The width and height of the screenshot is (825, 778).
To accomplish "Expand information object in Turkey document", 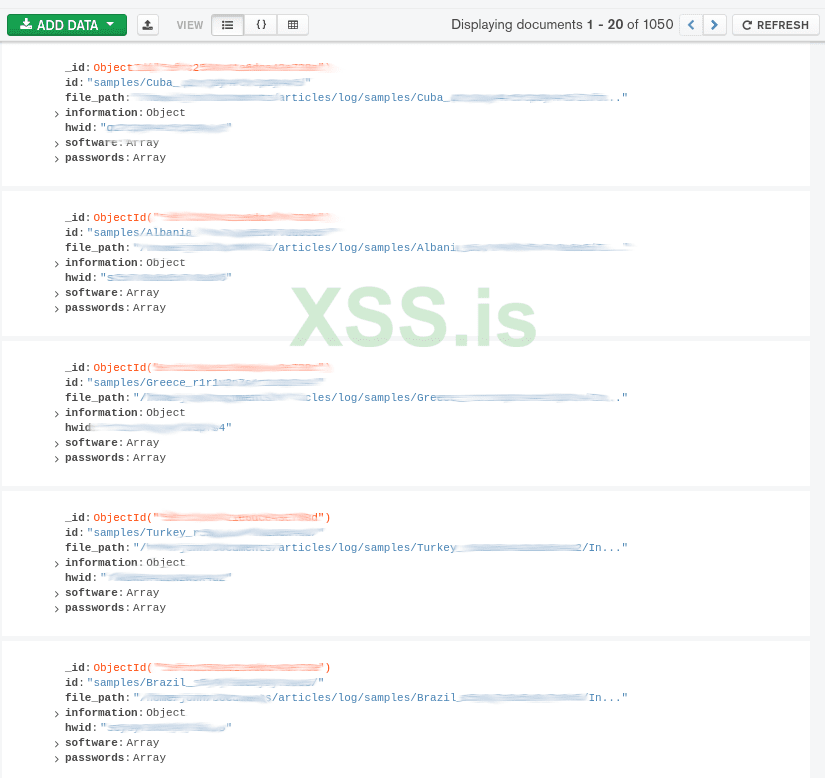I will (x=56, y=563).
